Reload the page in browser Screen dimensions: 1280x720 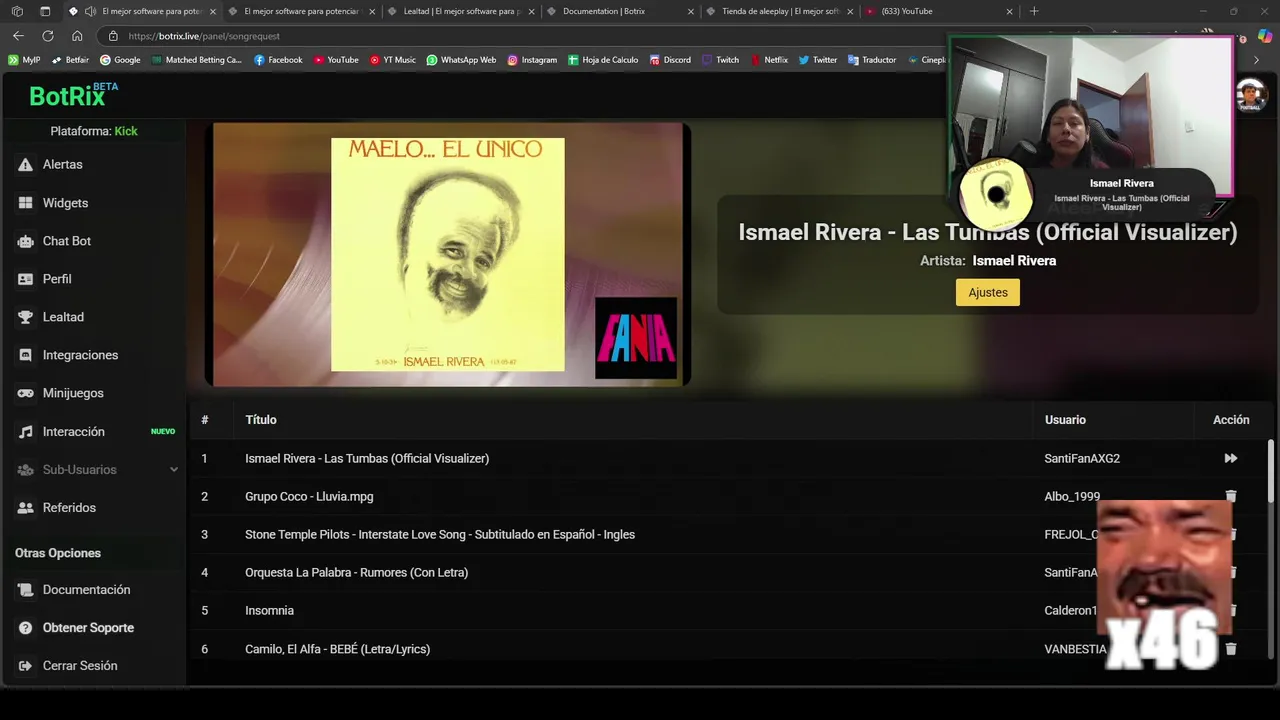click(x=47, y=36)
